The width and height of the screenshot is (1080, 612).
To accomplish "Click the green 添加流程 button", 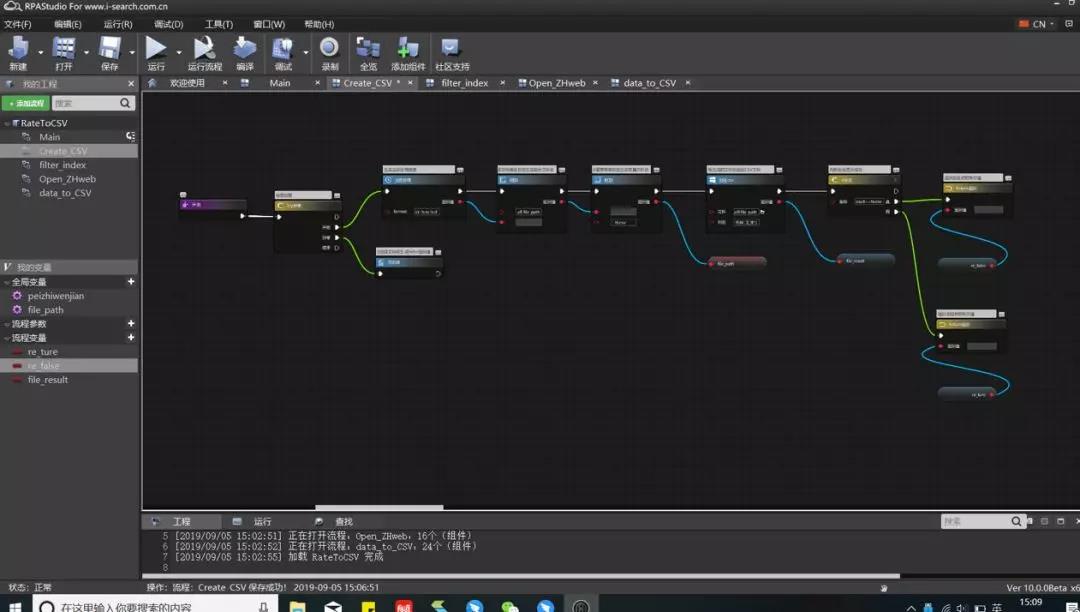I will [25, 103].
